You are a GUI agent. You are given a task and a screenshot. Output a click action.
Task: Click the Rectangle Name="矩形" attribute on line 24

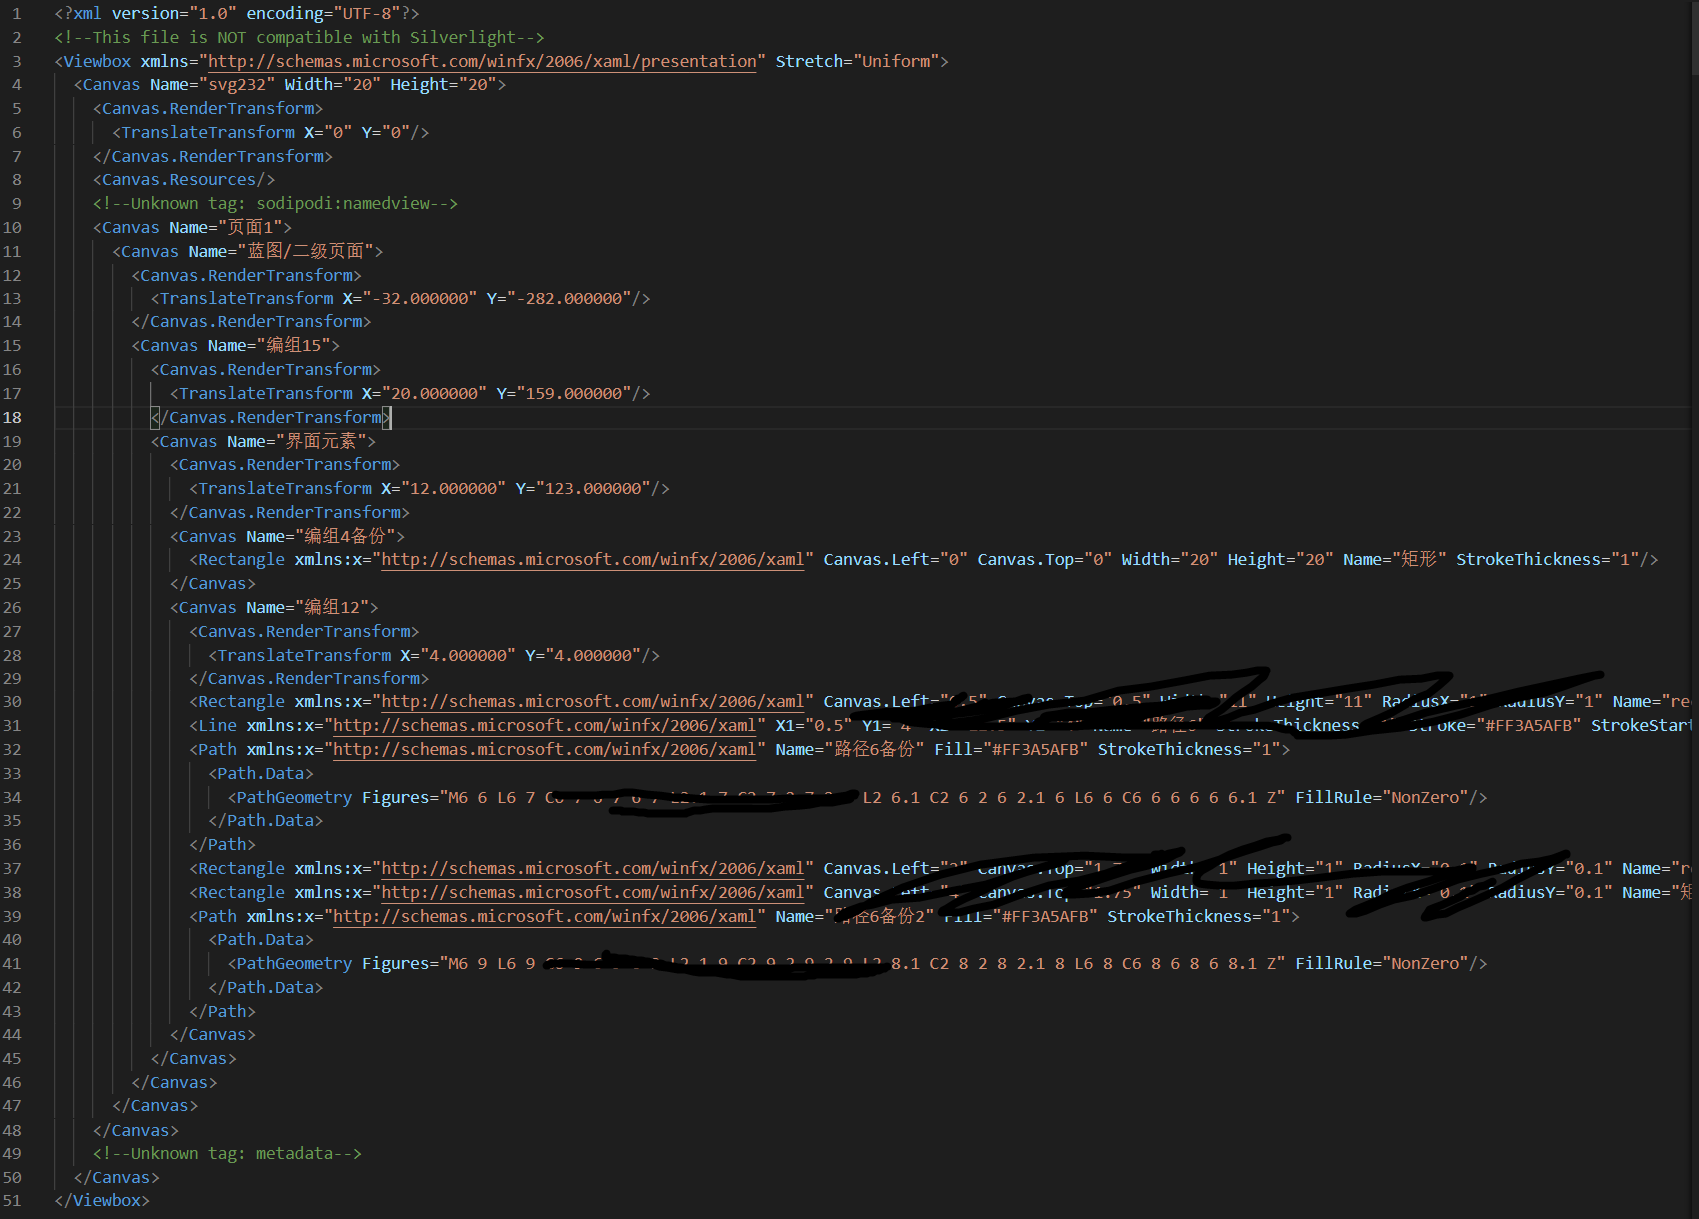(x=1394, y=559)
